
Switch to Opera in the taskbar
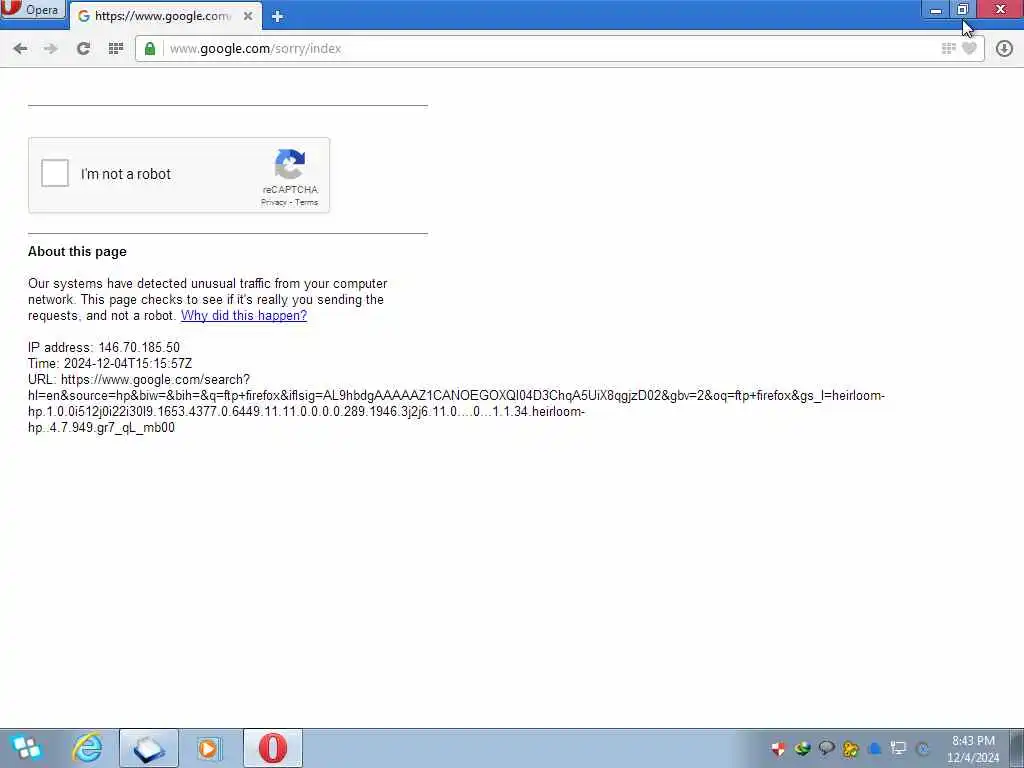(x=272, y=748)
